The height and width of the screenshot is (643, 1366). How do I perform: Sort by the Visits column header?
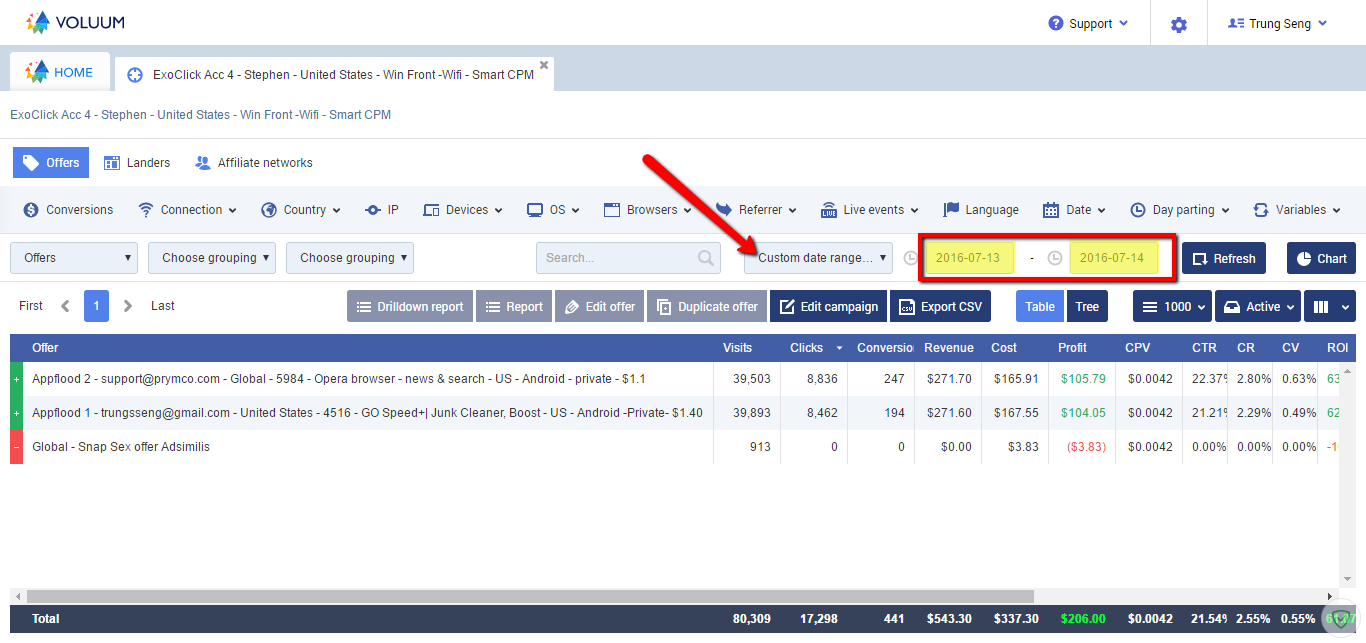(738, 348)
